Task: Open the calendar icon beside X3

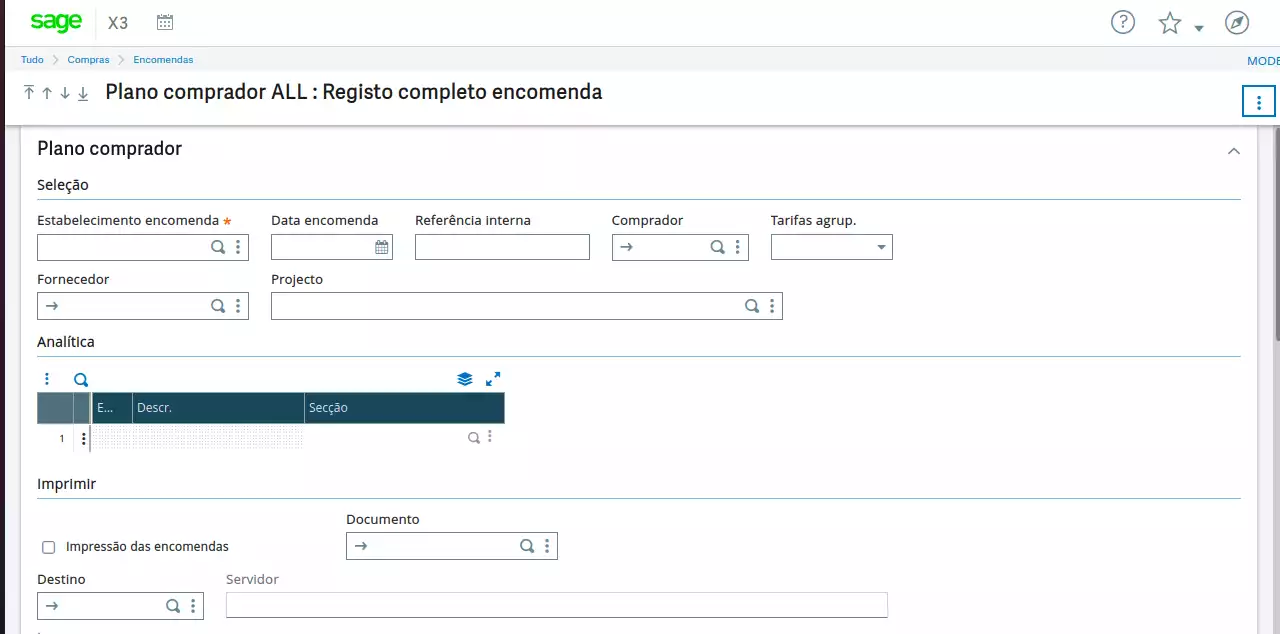Action: (x=165, y=22)
